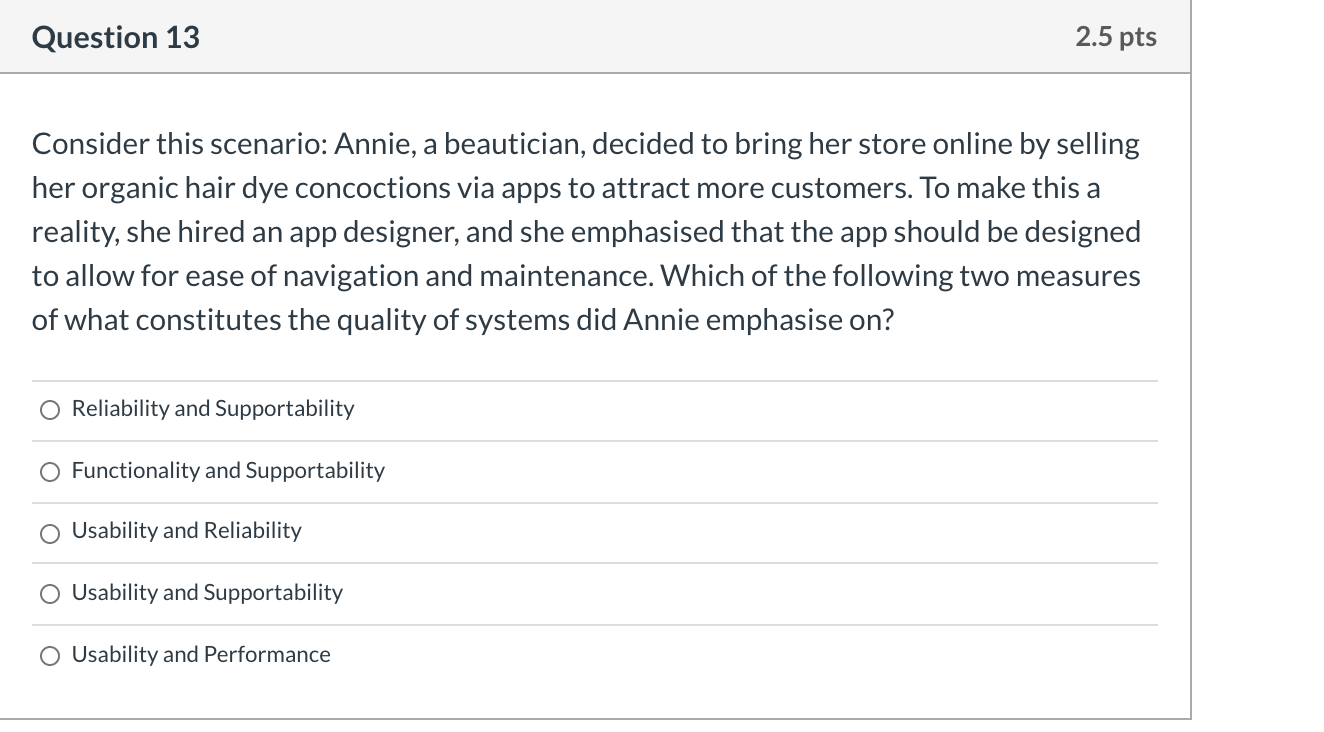Click the 'Usability and Supportability' answer text

pyautogui.click(x=207, y=592)
